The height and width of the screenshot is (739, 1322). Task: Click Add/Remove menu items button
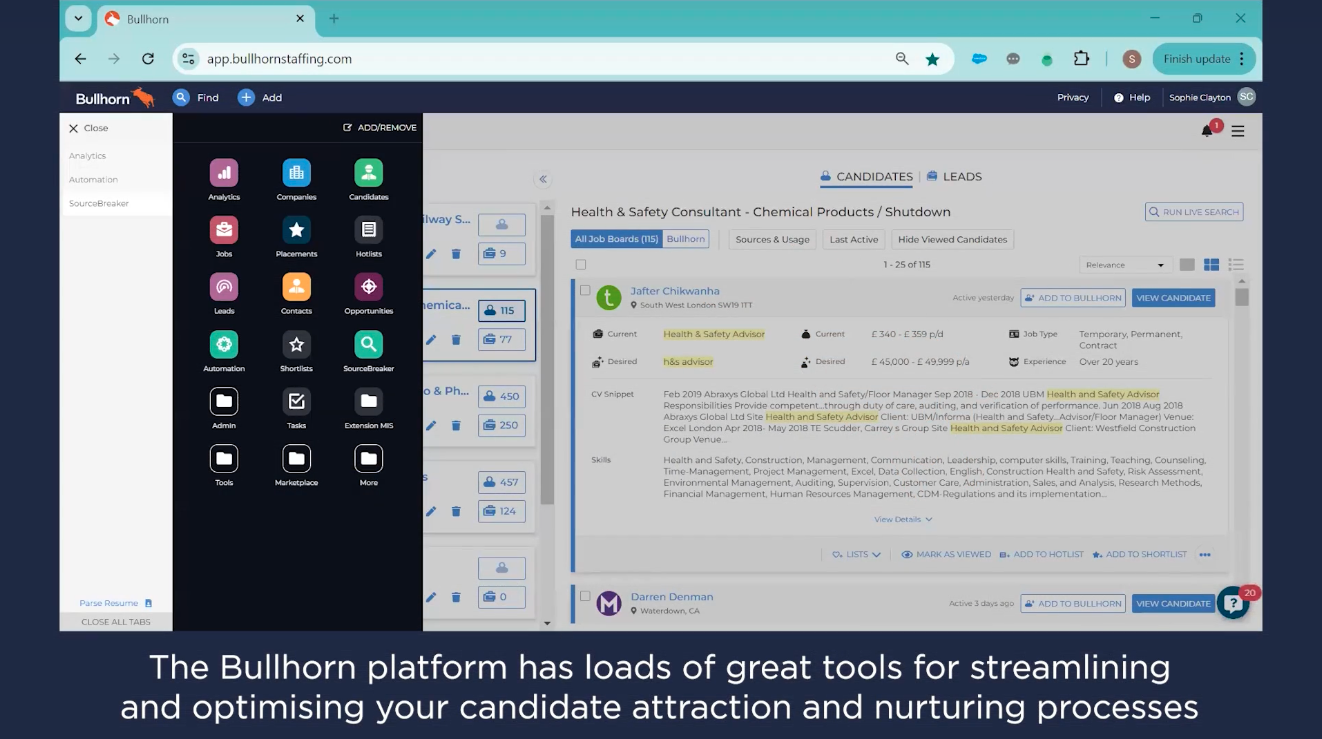[380, 128]
